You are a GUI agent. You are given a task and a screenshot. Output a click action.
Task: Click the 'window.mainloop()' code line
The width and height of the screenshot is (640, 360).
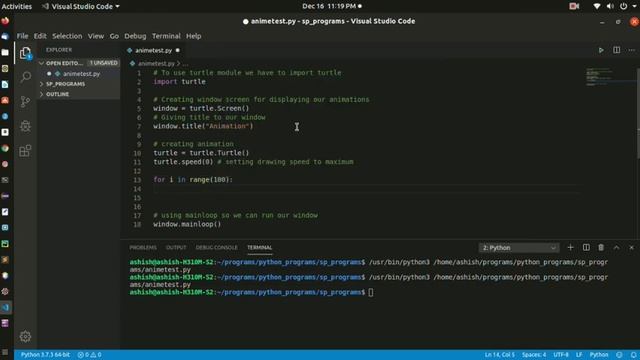[x=187, y=224]
